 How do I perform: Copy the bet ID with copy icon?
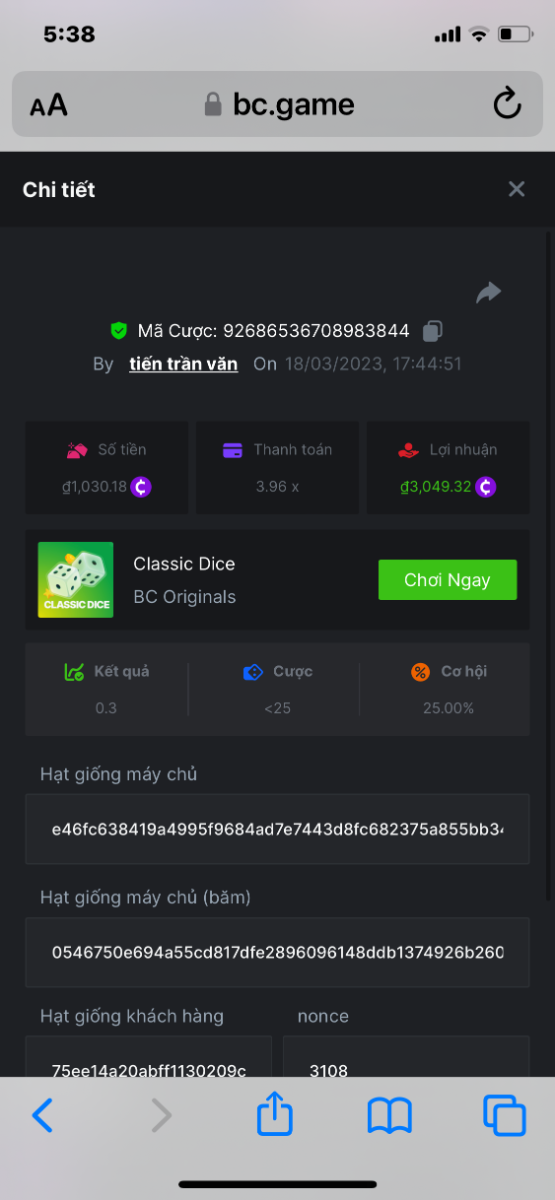tap(432, 331)
